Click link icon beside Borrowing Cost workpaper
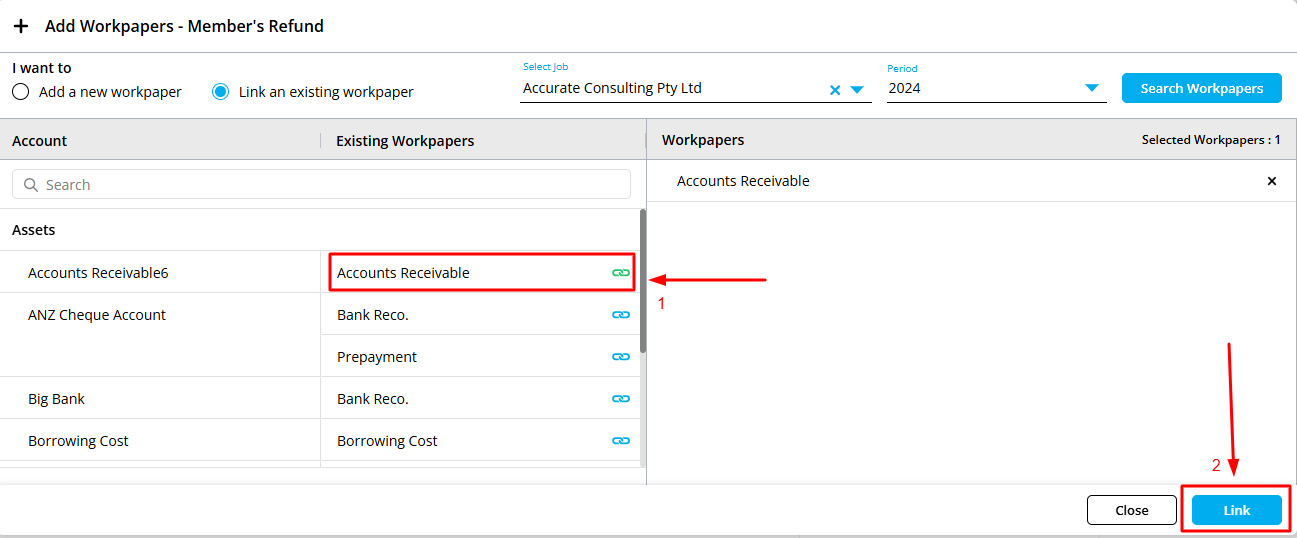 (x=621, y=441)
